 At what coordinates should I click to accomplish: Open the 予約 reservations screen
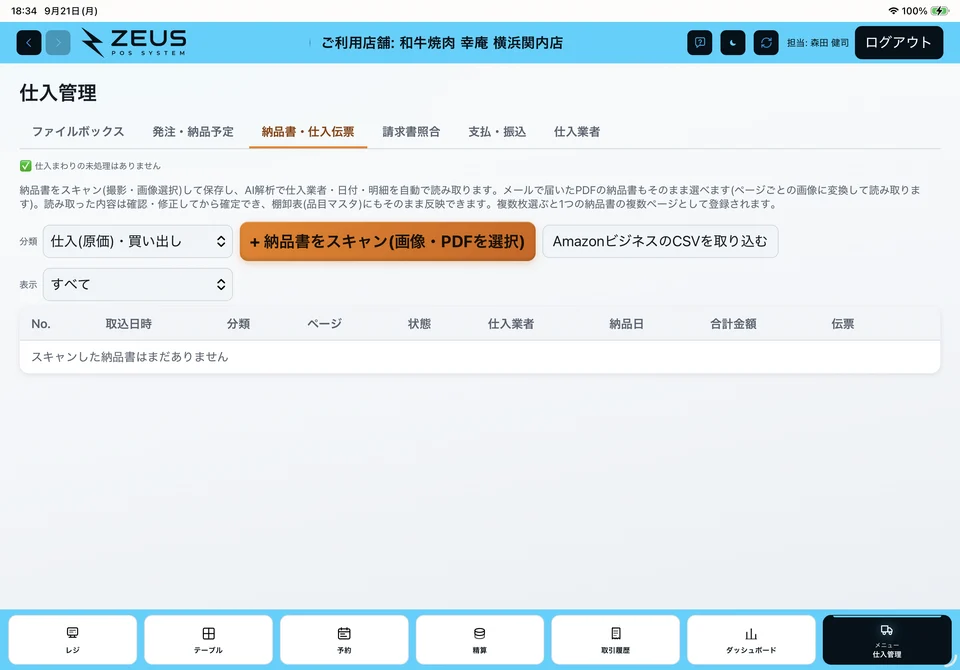pyautogui.click(x=344, y=640)
